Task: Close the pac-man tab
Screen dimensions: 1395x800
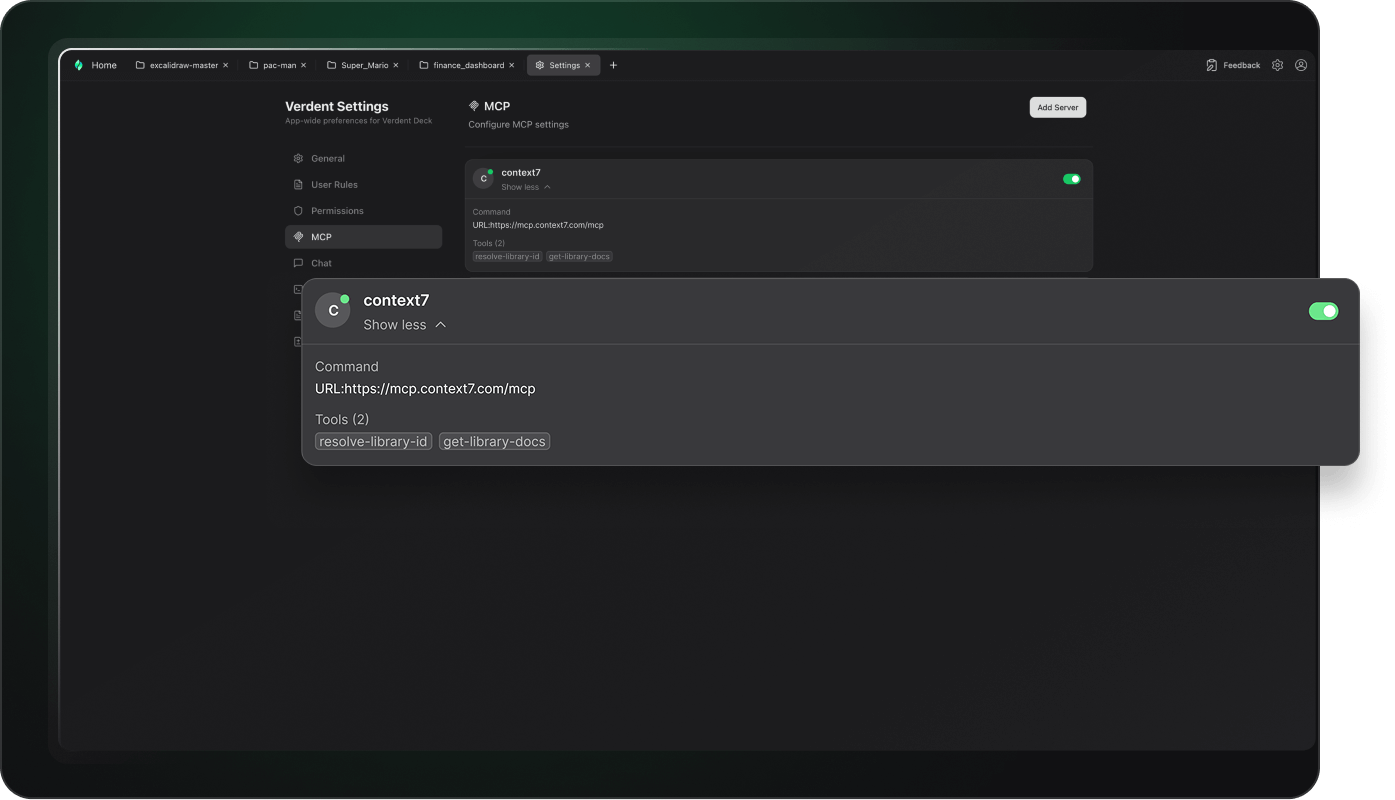Action: coord(304,65)
